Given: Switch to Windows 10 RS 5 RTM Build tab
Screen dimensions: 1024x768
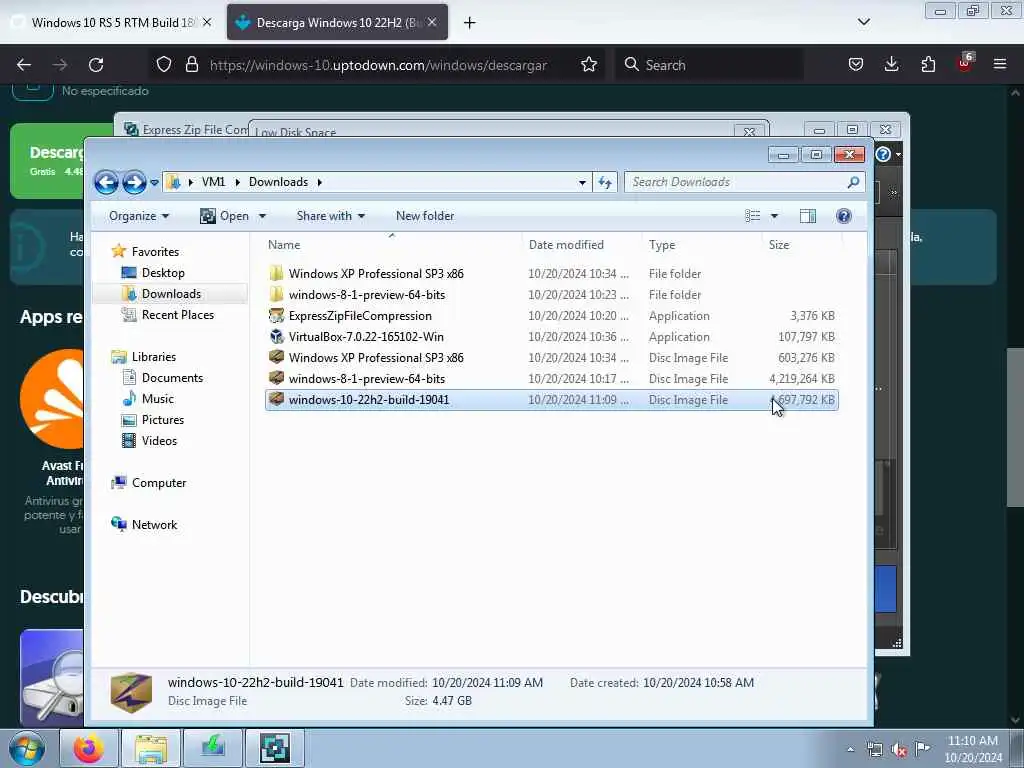Looking at the screenshot, I should [112, 22].
